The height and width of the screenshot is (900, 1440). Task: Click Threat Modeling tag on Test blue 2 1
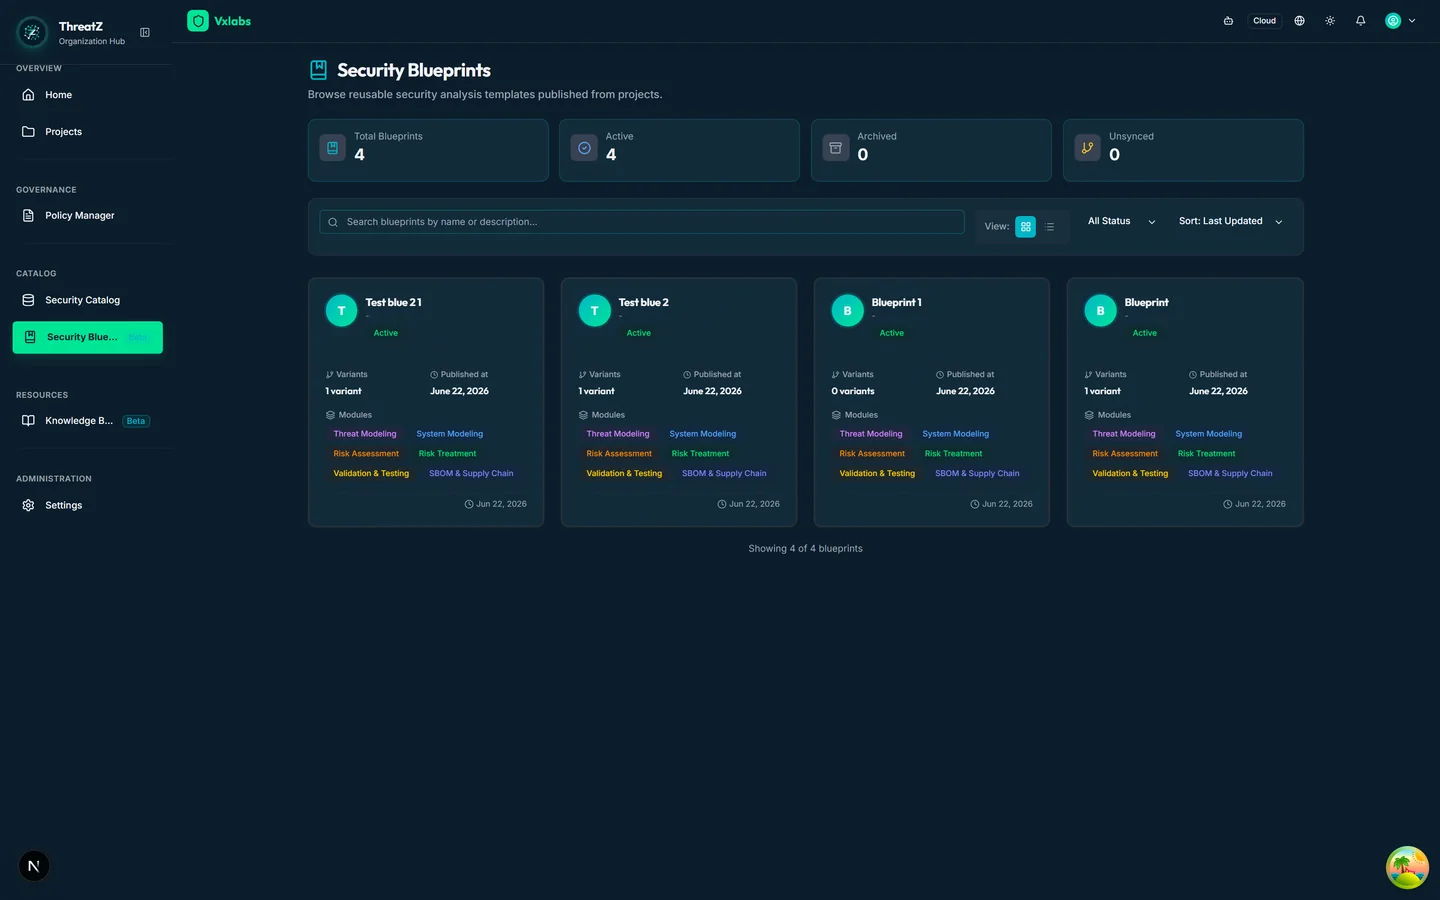click(x=365, y=434)
